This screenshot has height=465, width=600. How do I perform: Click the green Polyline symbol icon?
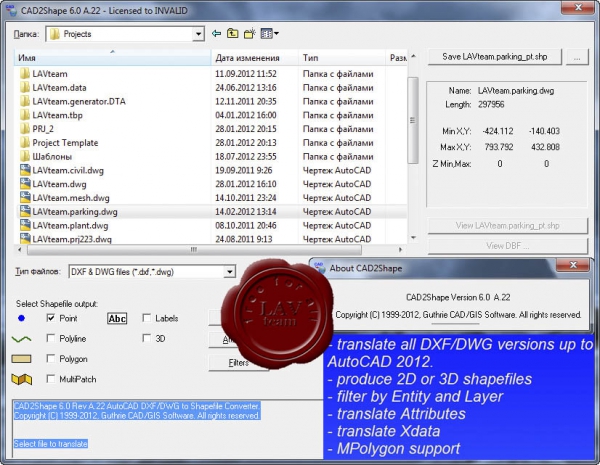21,339
